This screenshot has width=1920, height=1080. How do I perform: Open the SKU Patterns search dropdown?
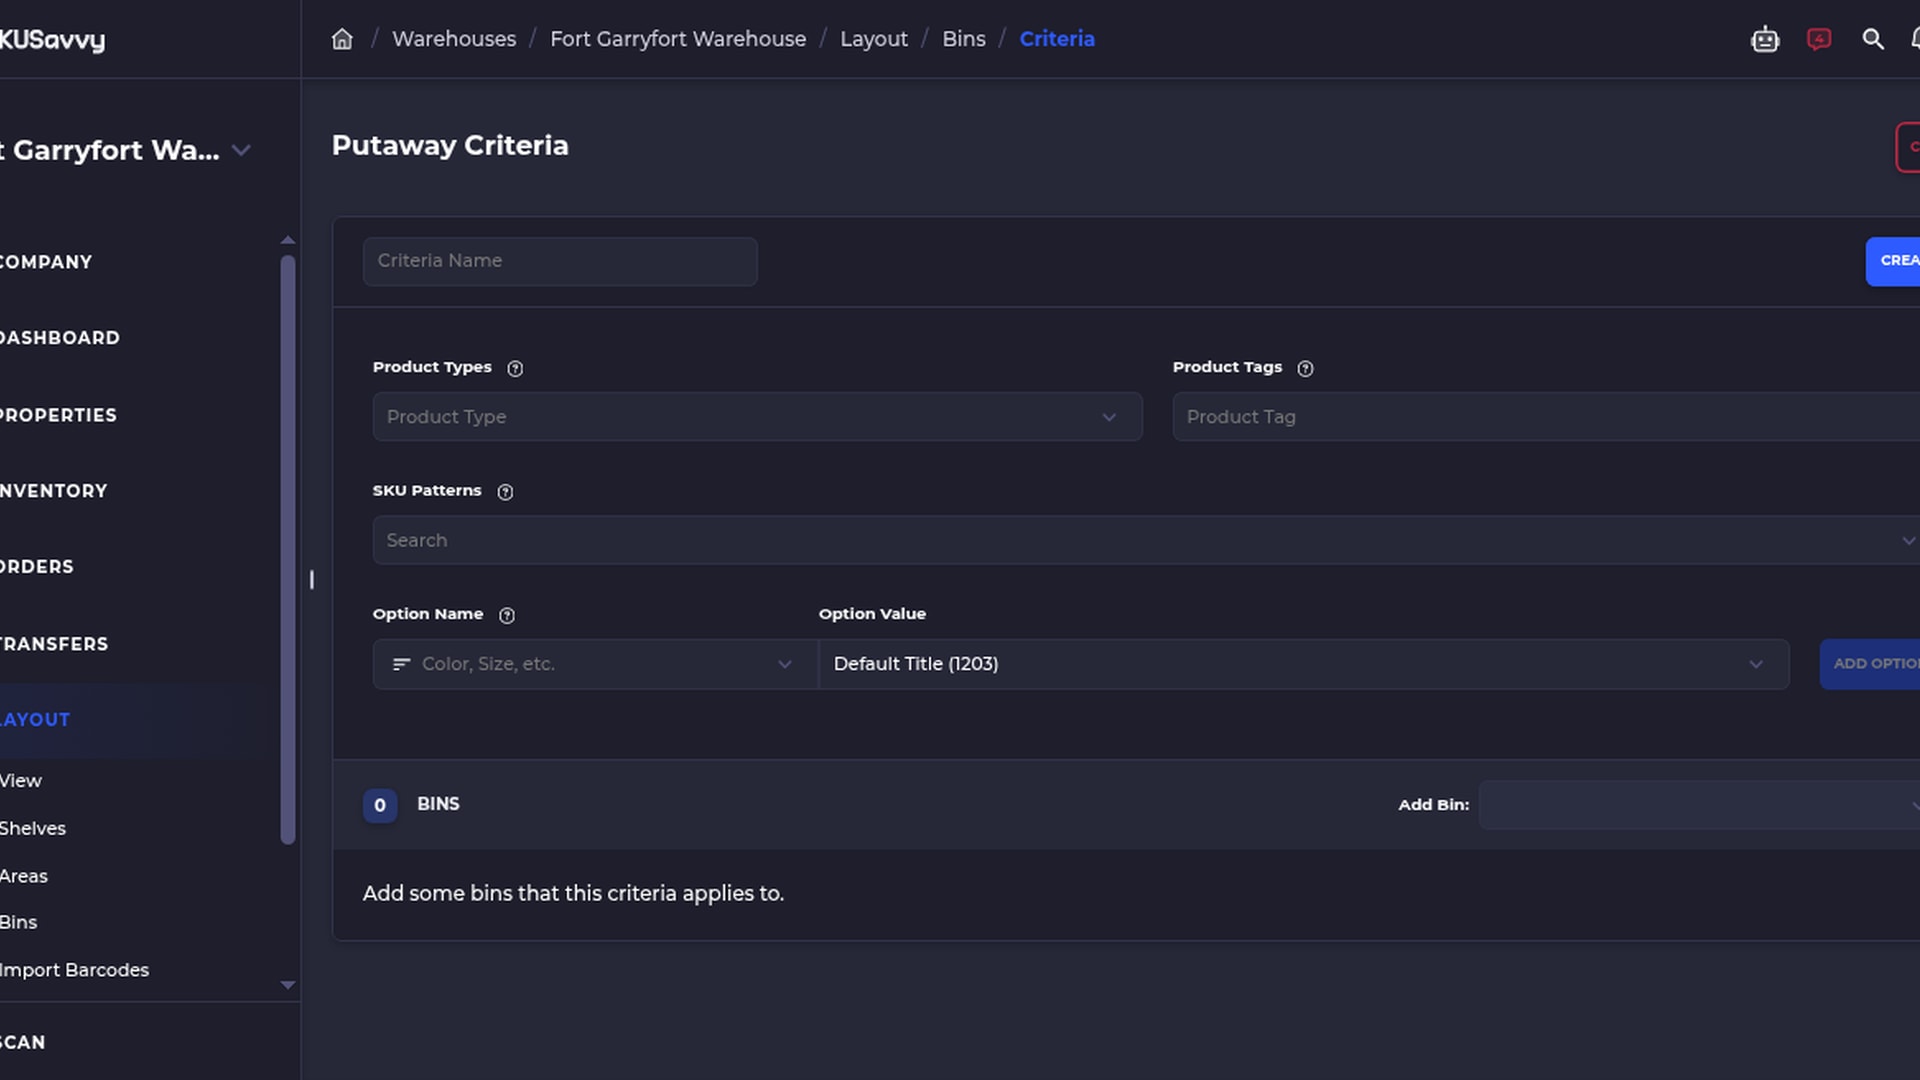pyautogui.click(x=1146, y=540)
